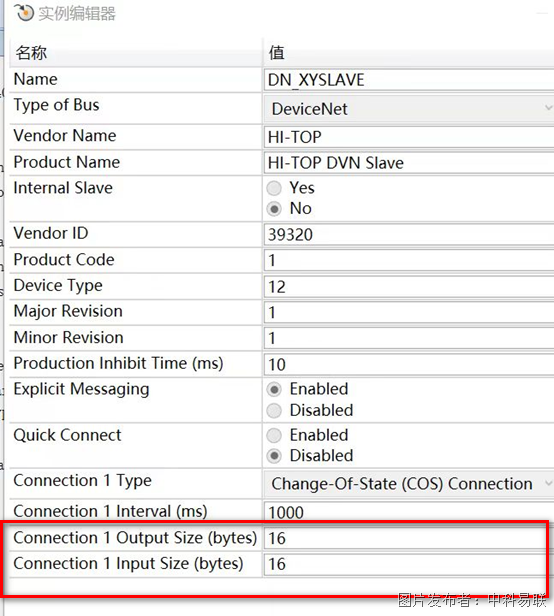Expand the Connection 1 Type dropdown

point(409,484)
